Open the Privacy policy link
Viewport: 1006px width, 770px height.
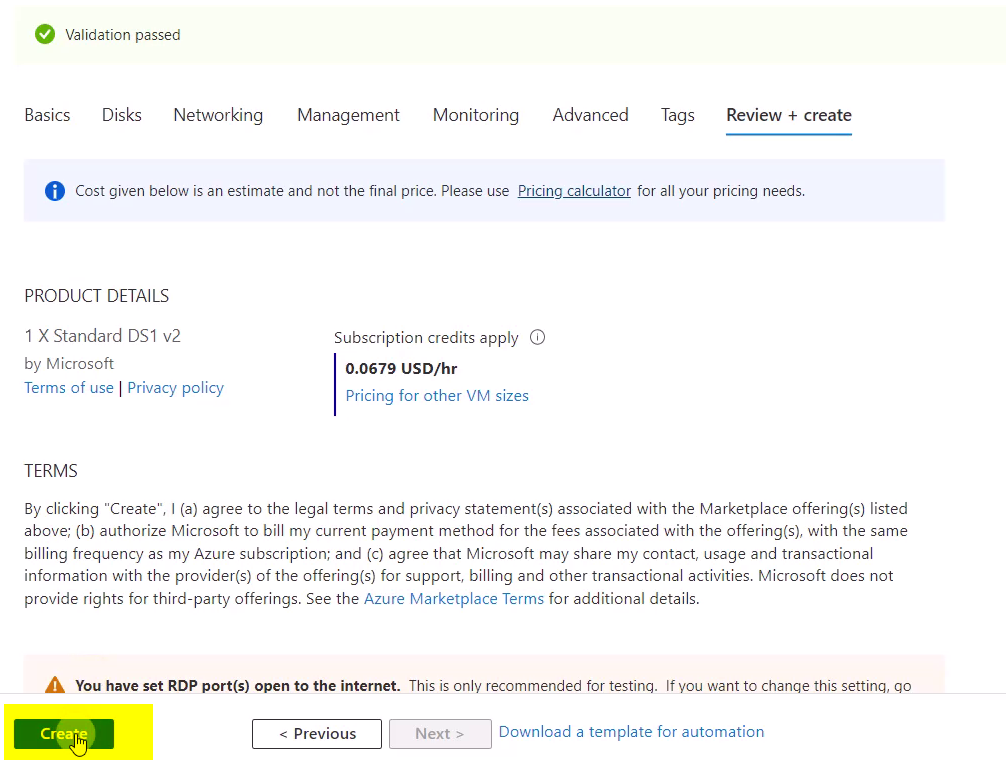175,388
